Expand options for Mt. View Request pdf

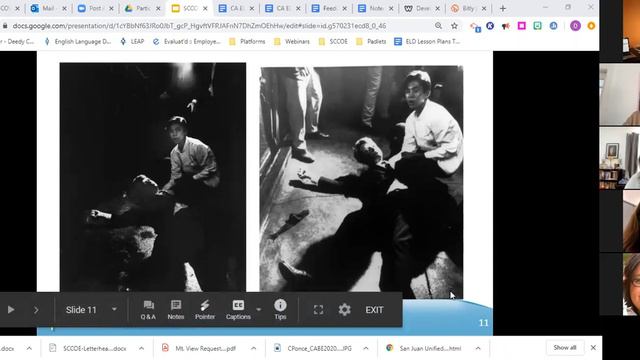tap(253, 348)
